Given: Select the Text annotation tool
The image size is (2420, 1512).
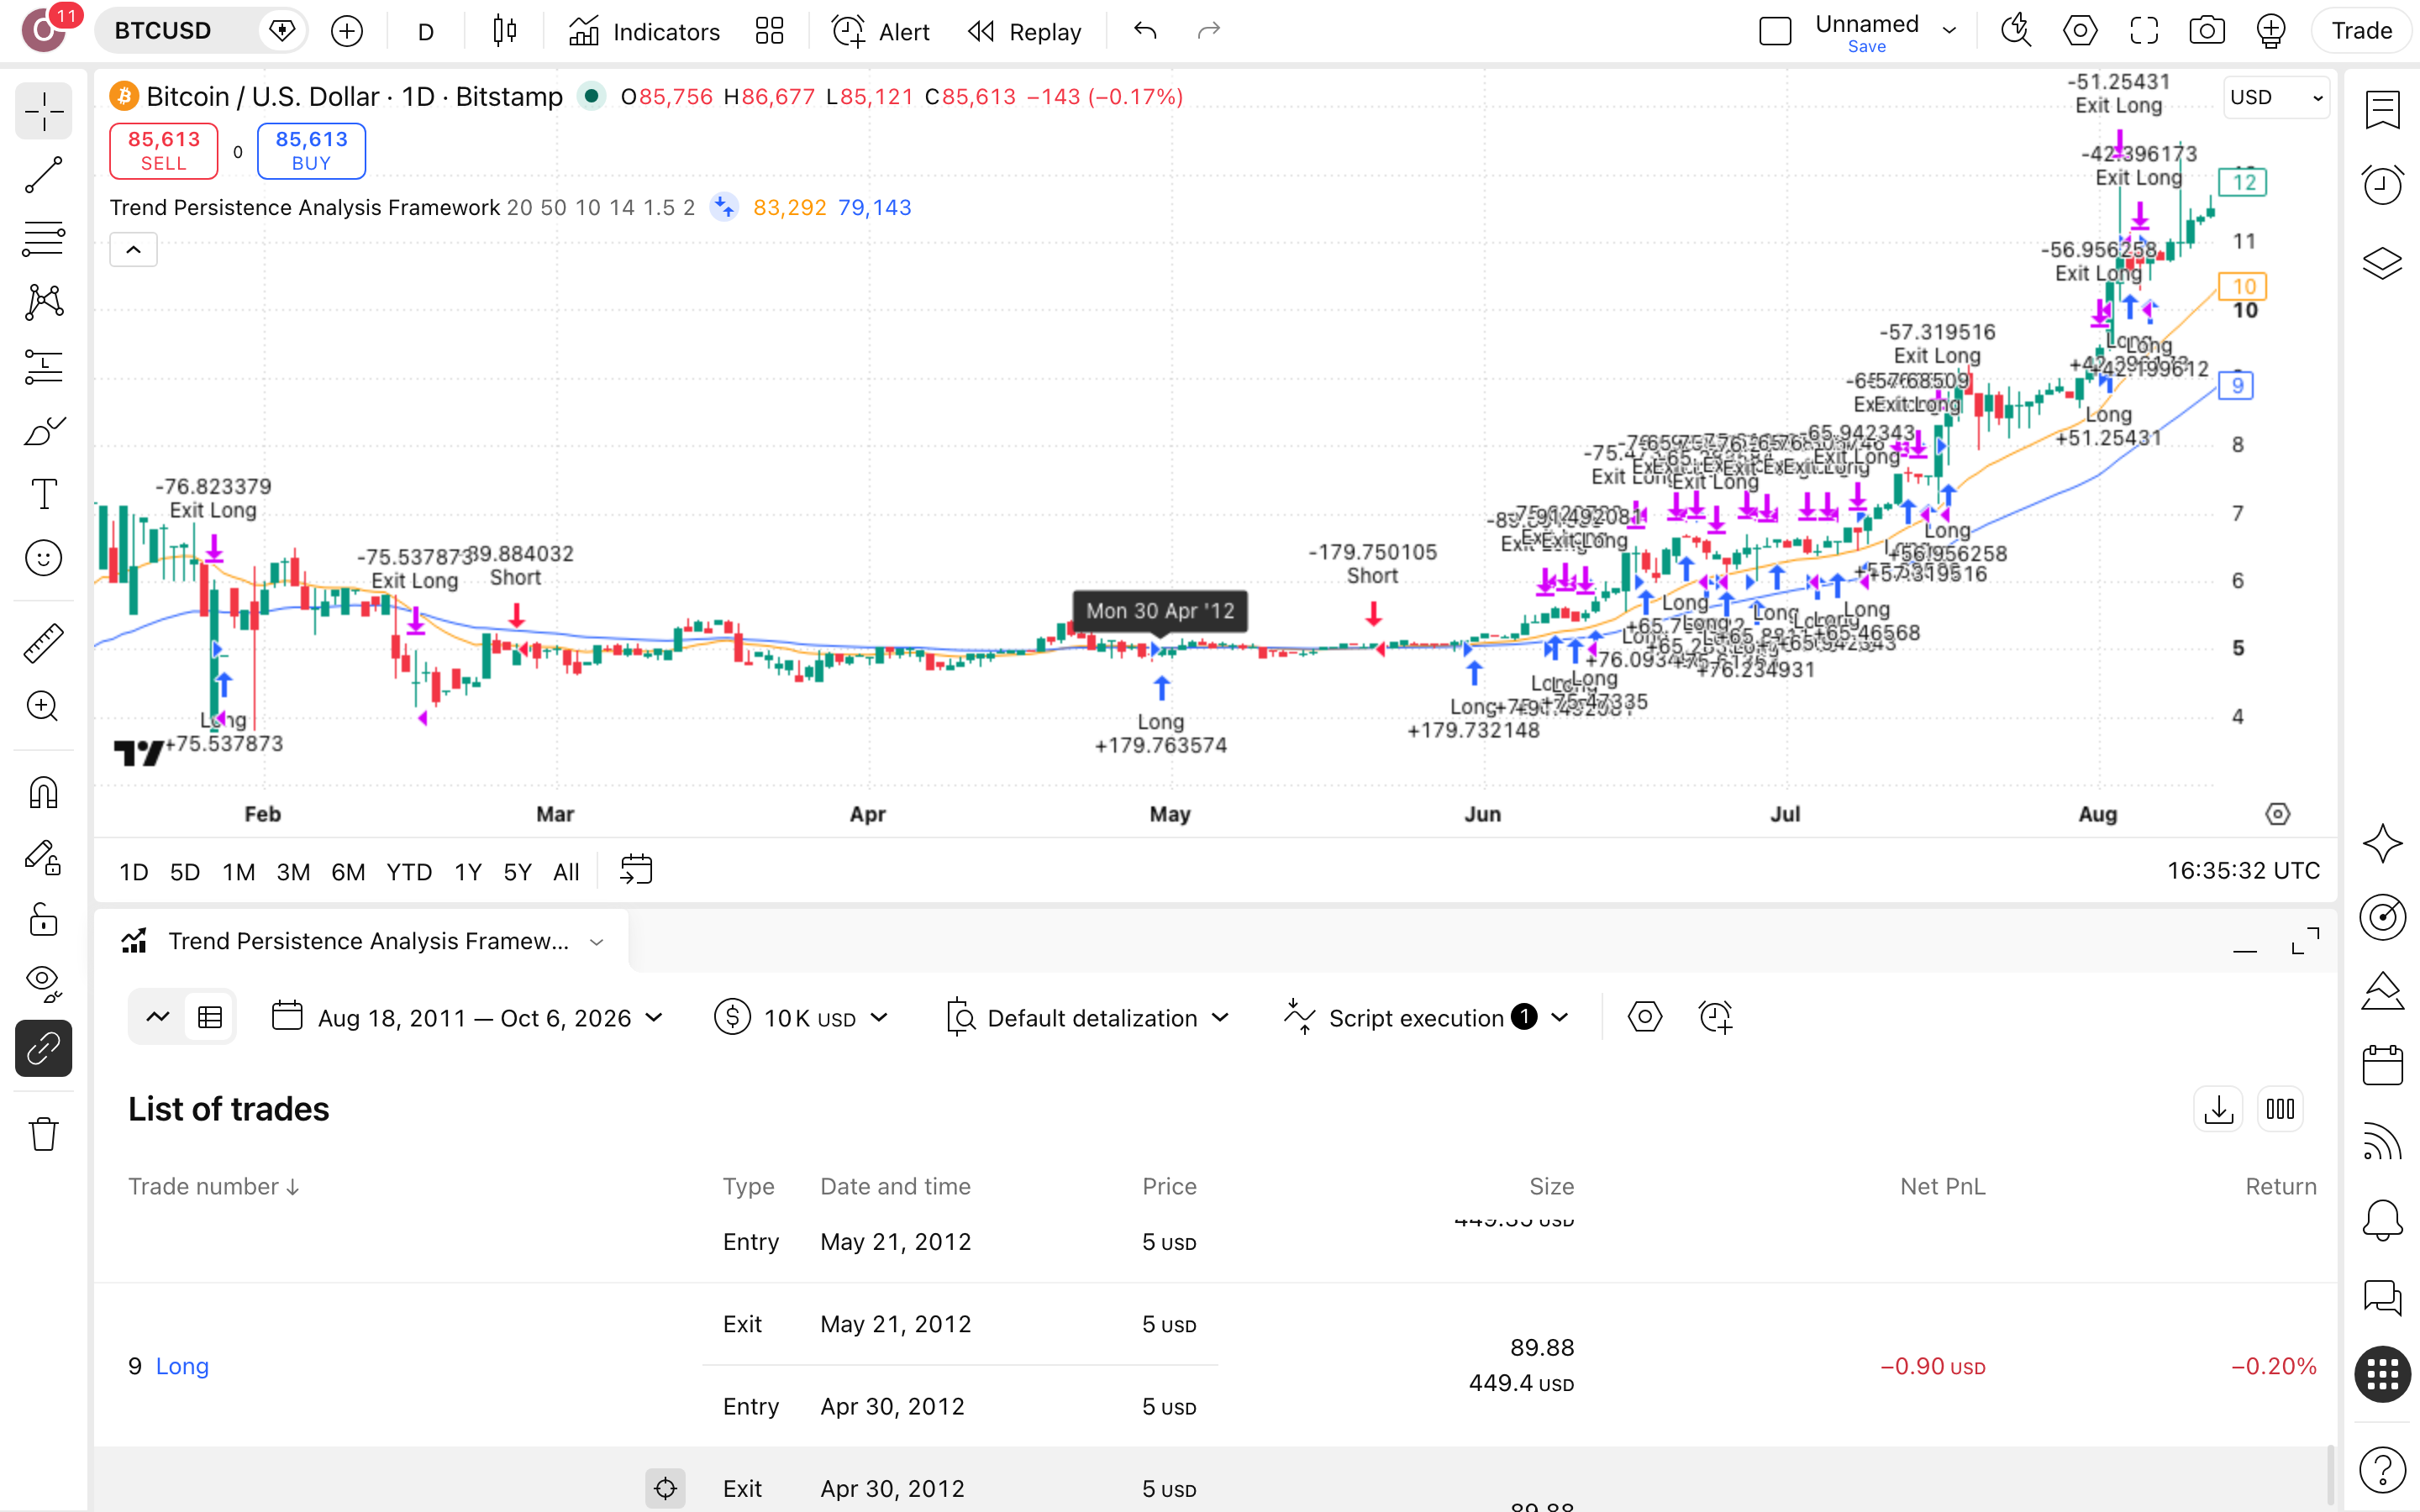Looking at the screenshot, I should coord(43,494).
